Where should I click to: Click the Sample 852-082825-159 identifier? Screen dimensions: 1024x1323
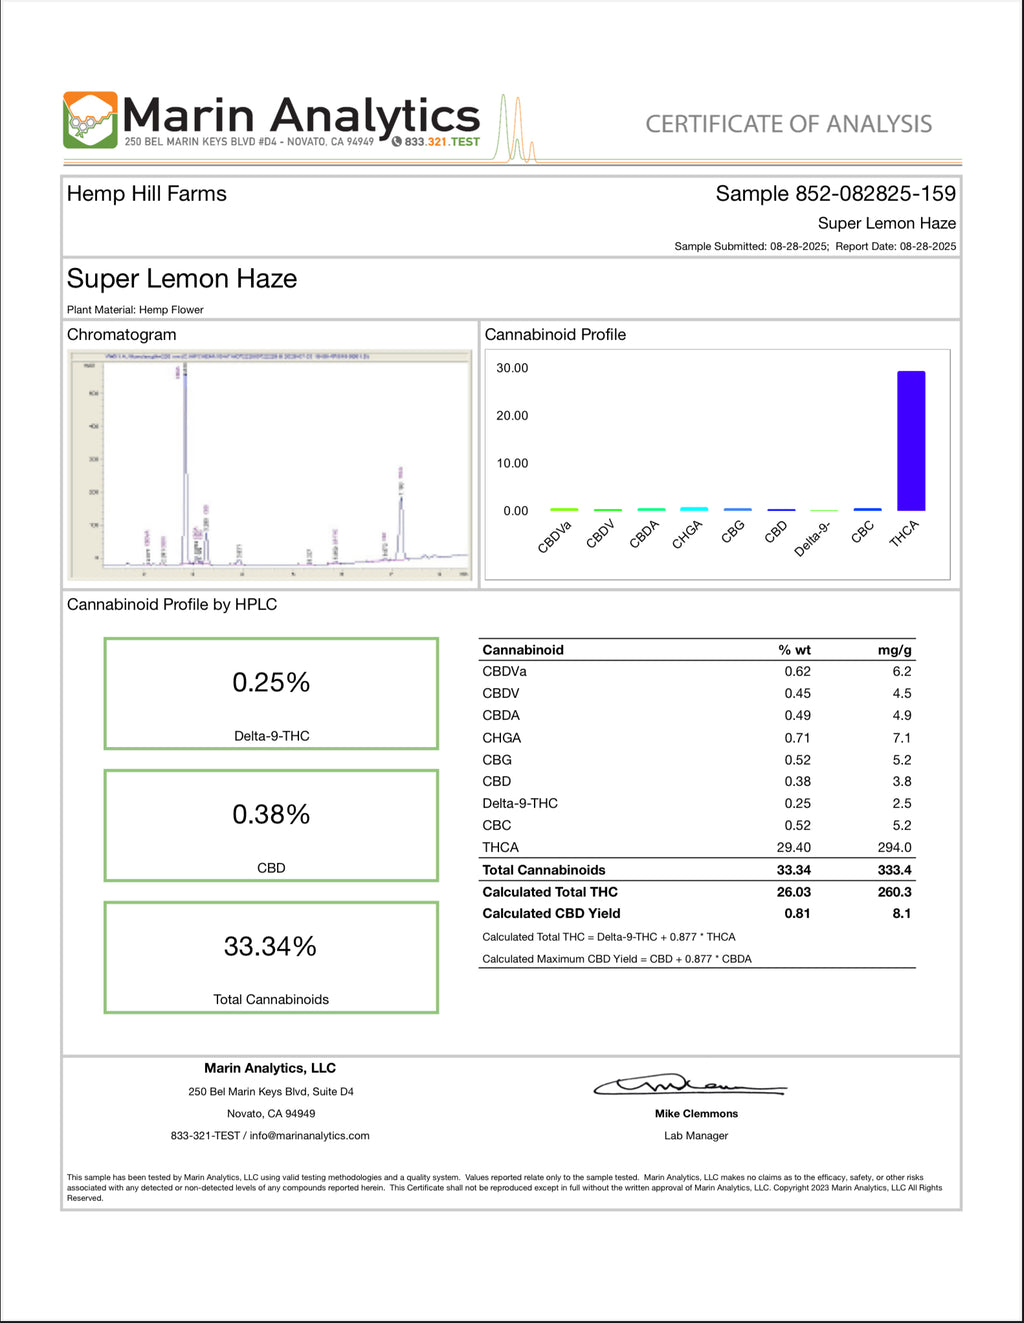(x=835, y=194)
